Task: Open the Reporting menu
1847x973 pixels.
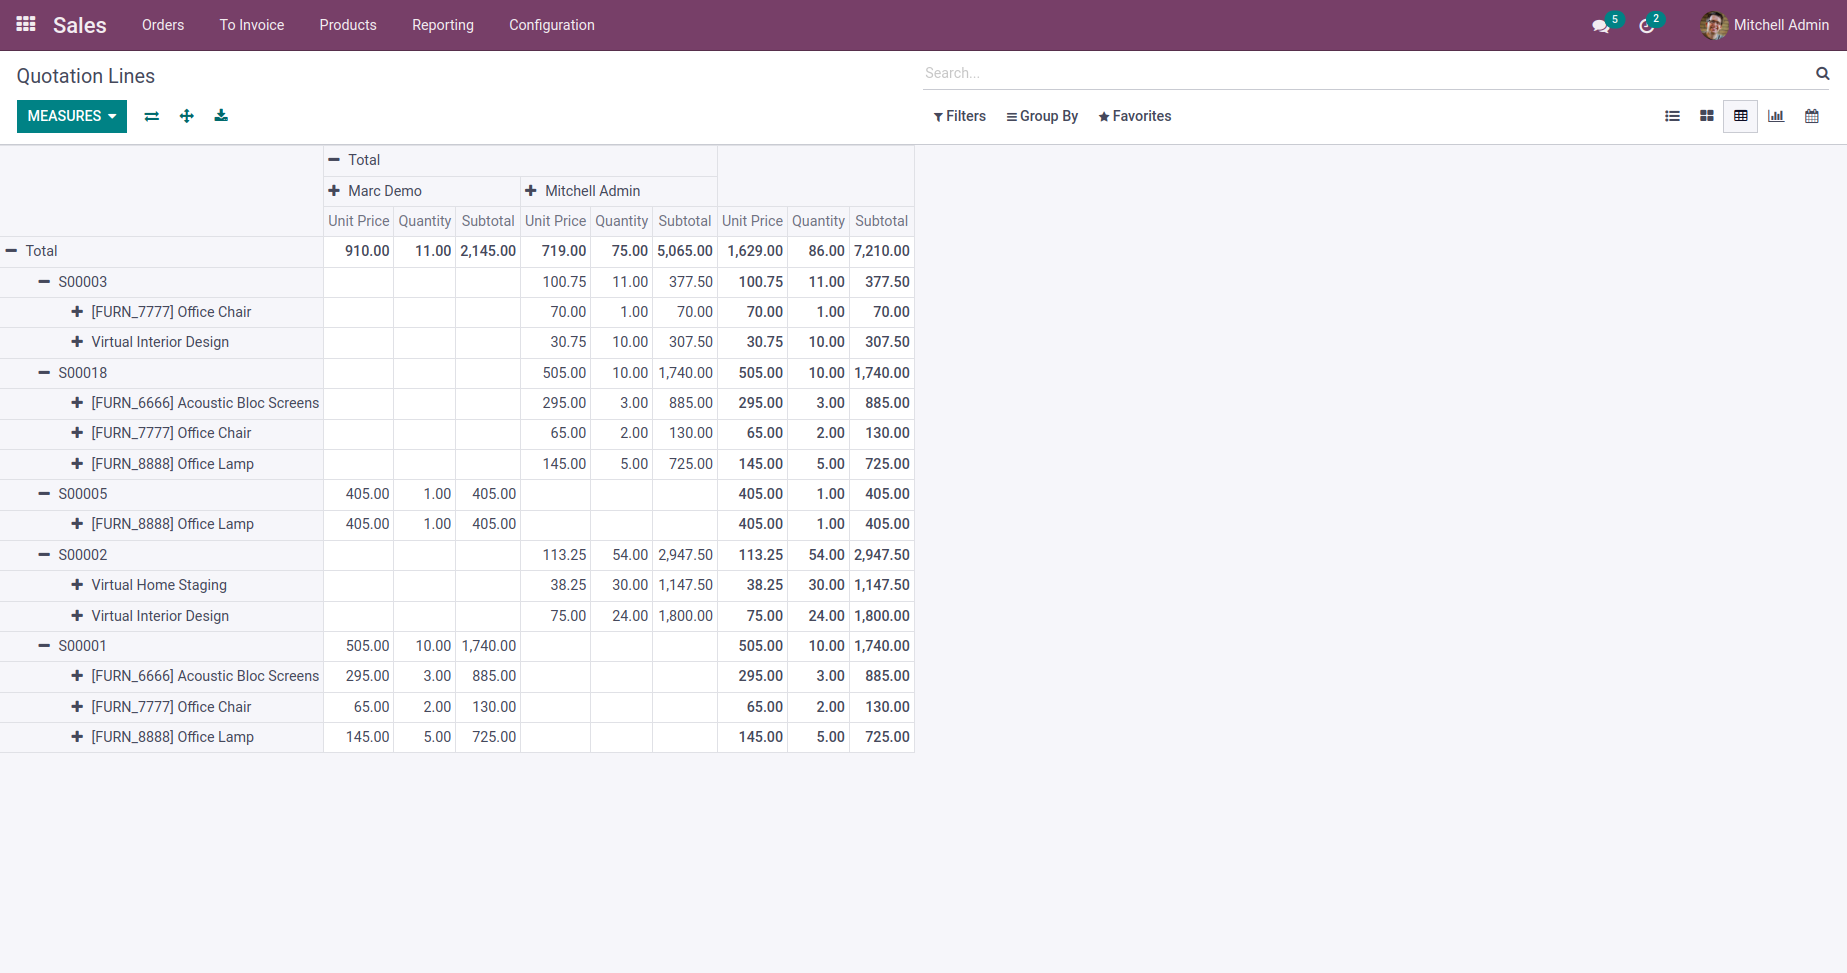Action: pyautogui.click(x=442, y=25)
